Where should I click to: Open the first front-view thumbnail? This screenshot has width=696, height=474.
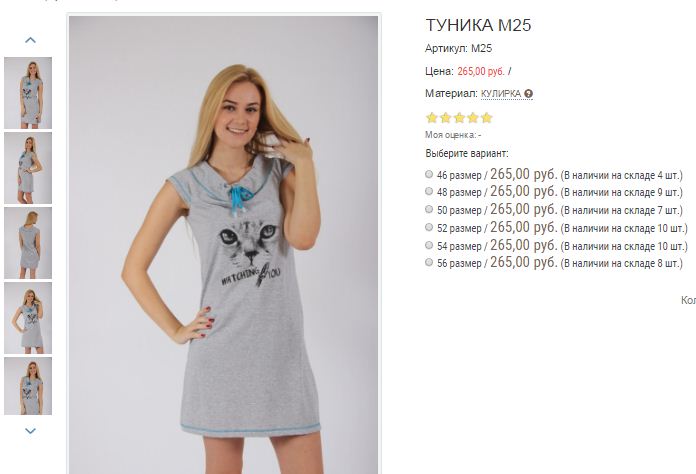(28, 93)
